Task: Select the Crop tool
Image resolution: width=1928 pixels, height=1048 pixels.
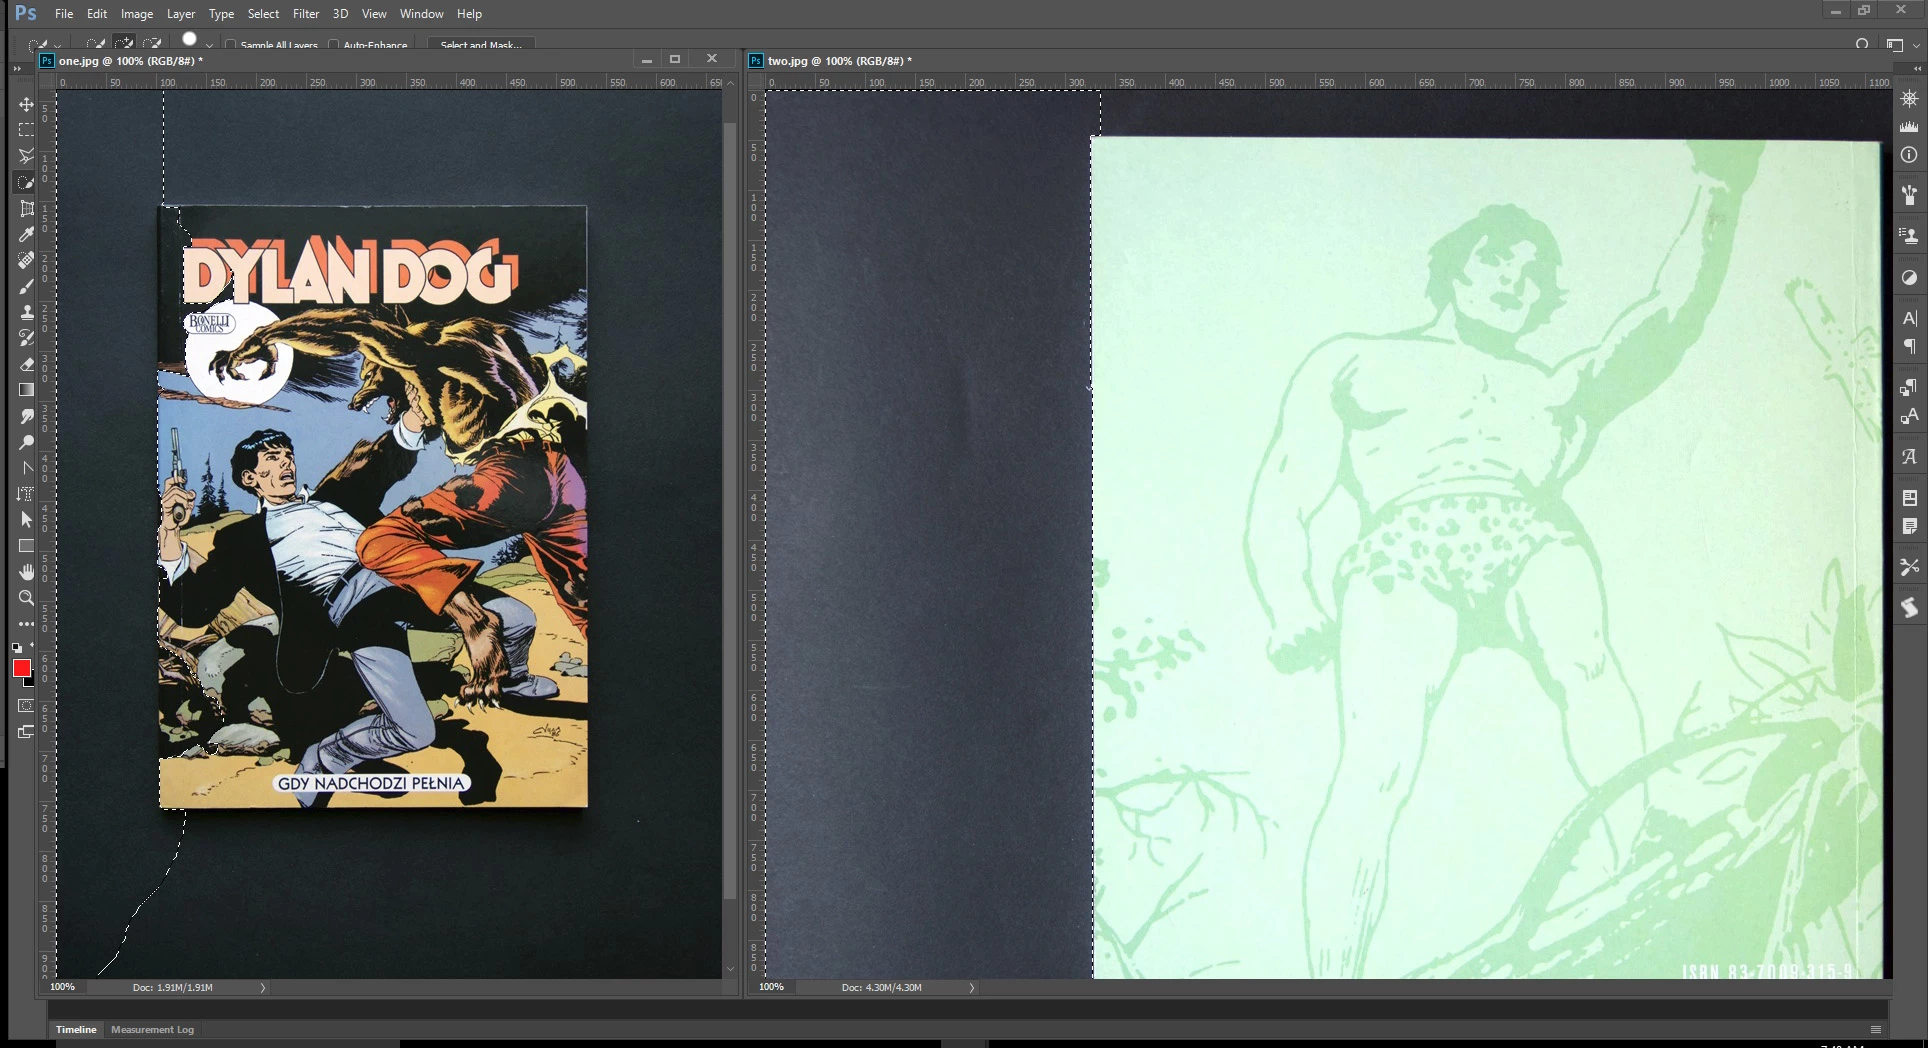Action: click(x=26, y=208)
